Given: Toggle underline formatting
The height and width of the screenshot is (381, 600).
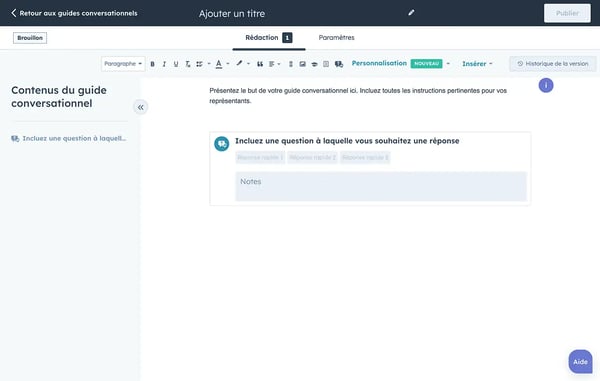Looking at the screenshot, I should pyautogui.click(x=176, y=64).
